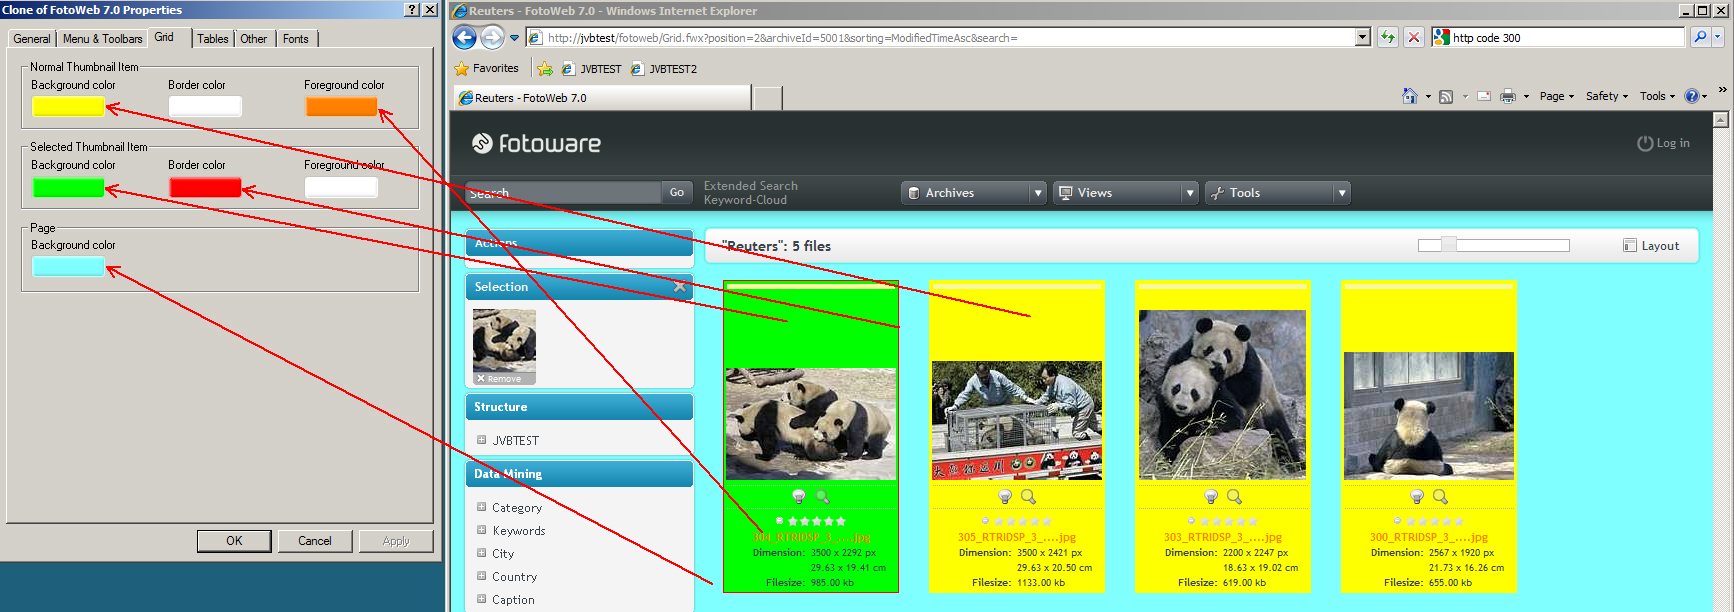Click the Log in power icon

click(1644, 143)
